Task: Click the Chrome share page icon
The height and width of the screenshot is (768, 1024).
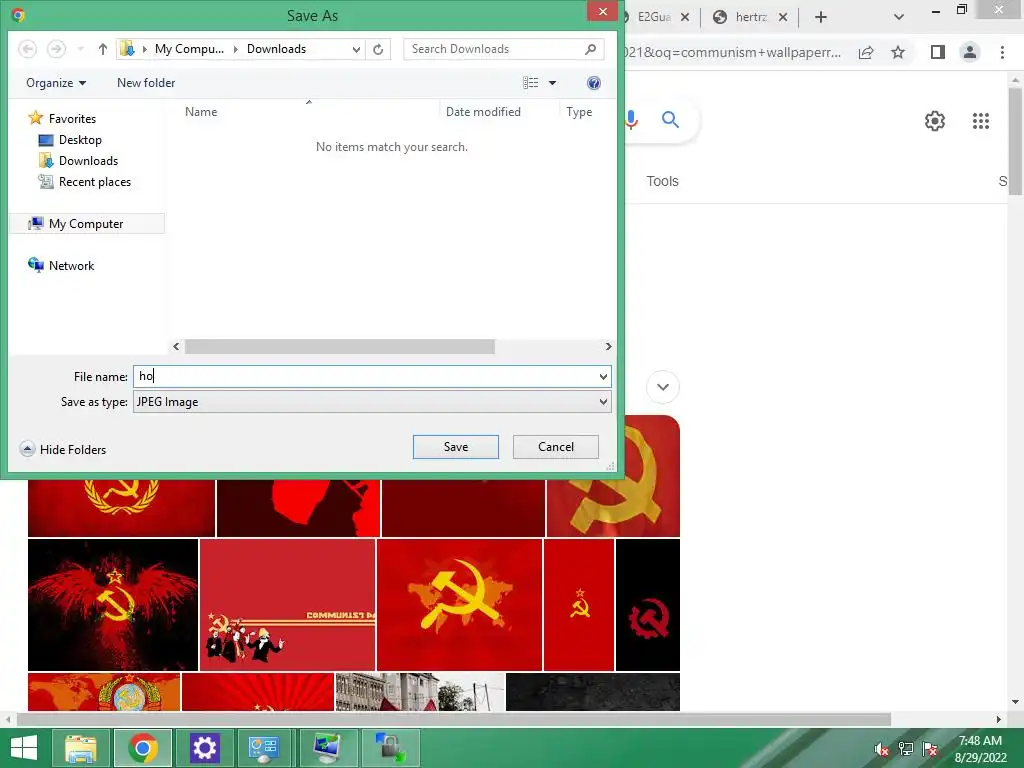Action: pos(866,52)
